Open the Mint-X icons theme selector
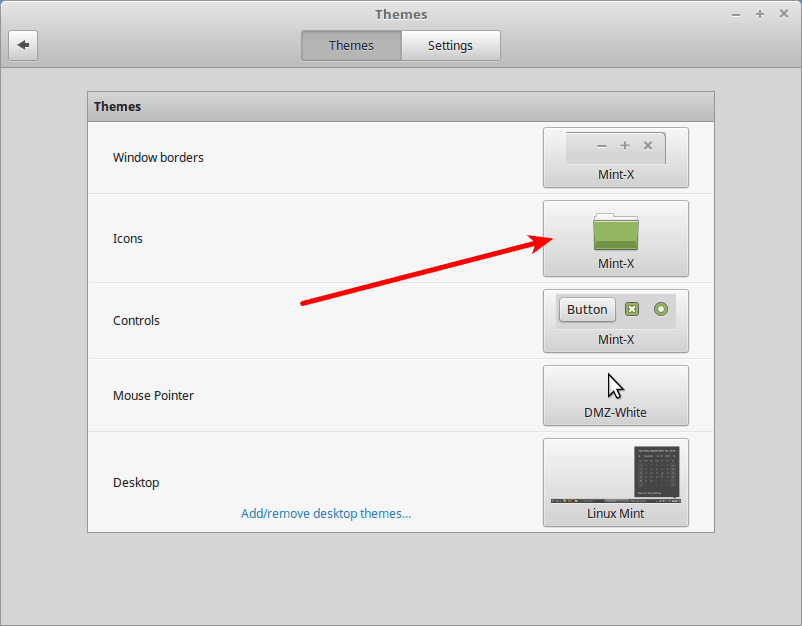 click(x=615, y=238)
